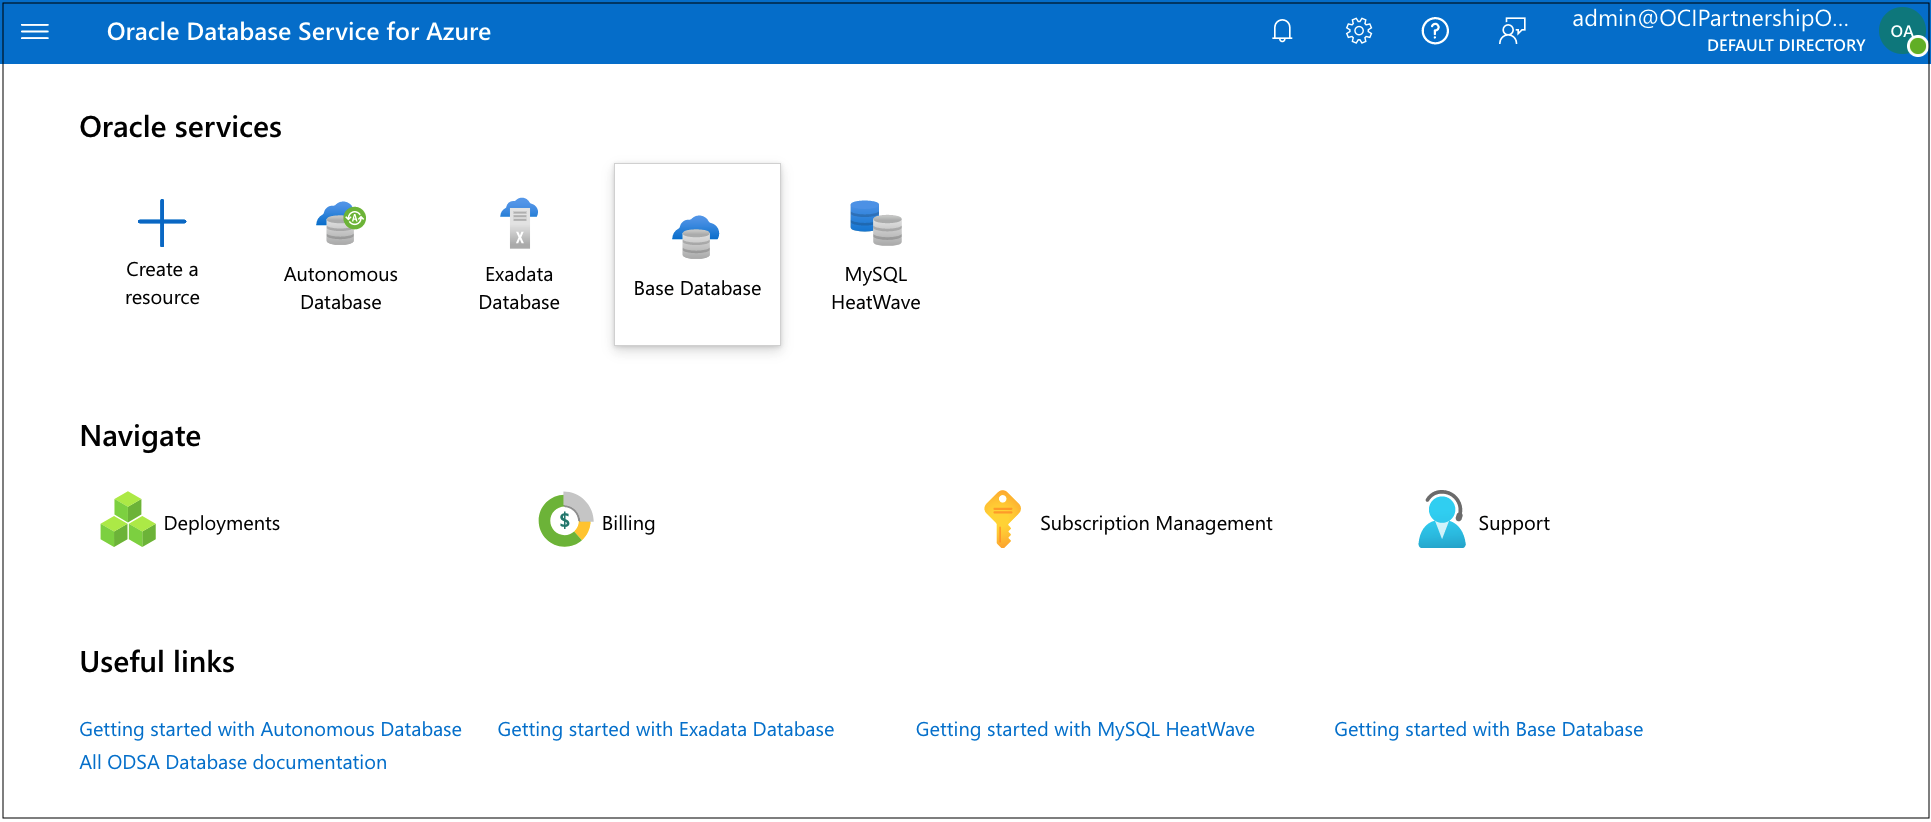
Task: Open the OA account avatar
Action: point(1902,32)
